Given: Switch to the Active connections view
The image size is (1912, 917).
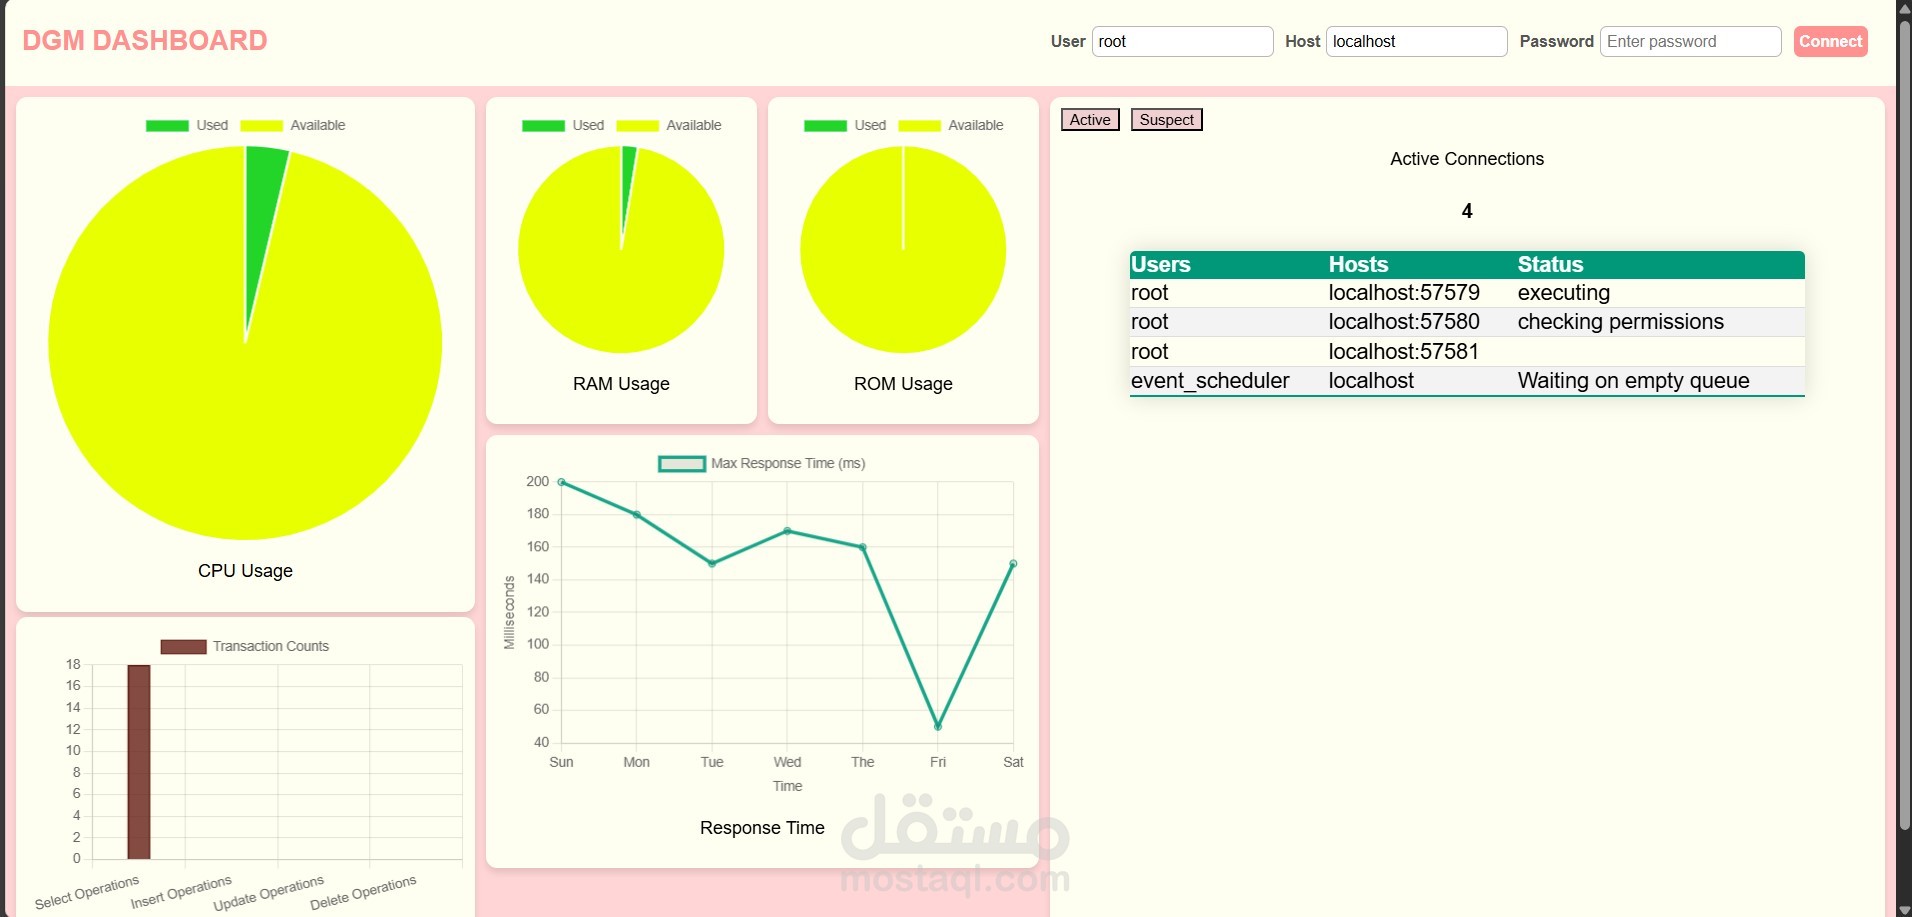Looking at the screenshot, I should pos(1090,120).
